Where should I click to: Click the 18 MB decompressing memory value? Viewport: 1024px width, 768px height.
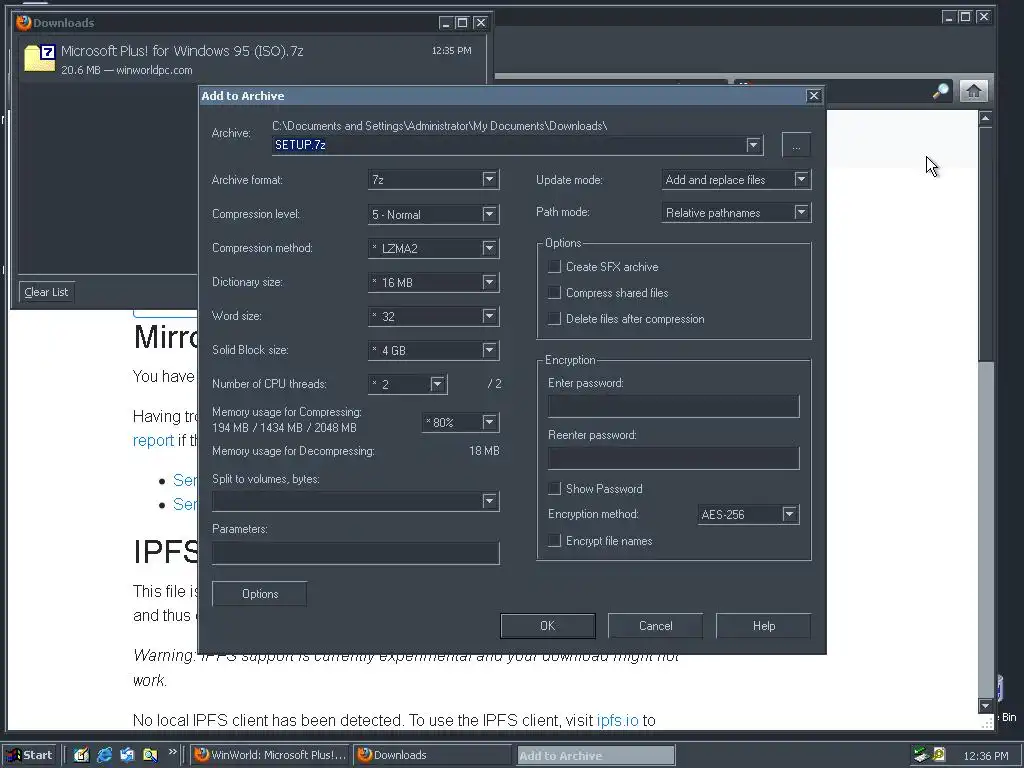(x=484, y=451)
